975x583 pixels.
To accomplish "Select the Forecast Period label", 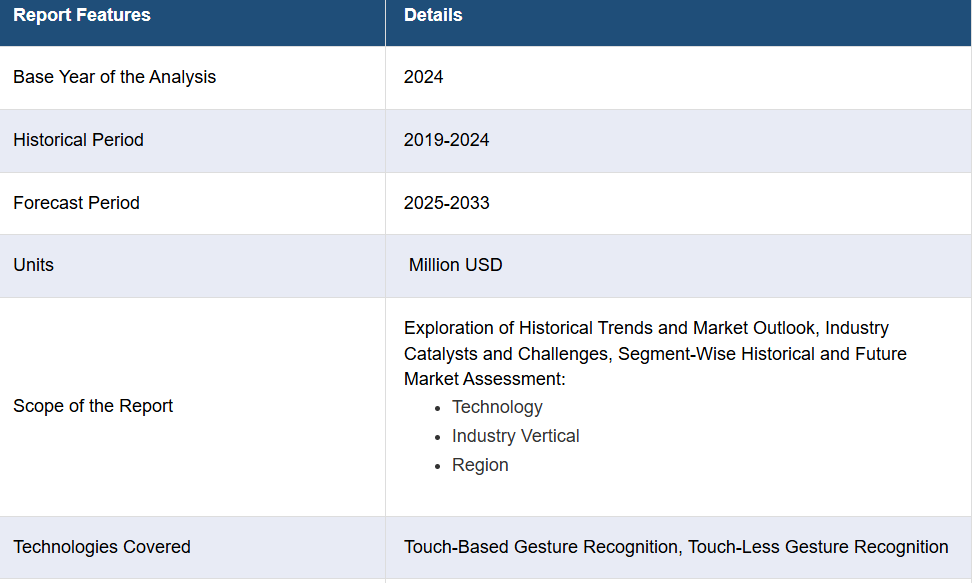I will pyautogui.click(x=76, y=203).
